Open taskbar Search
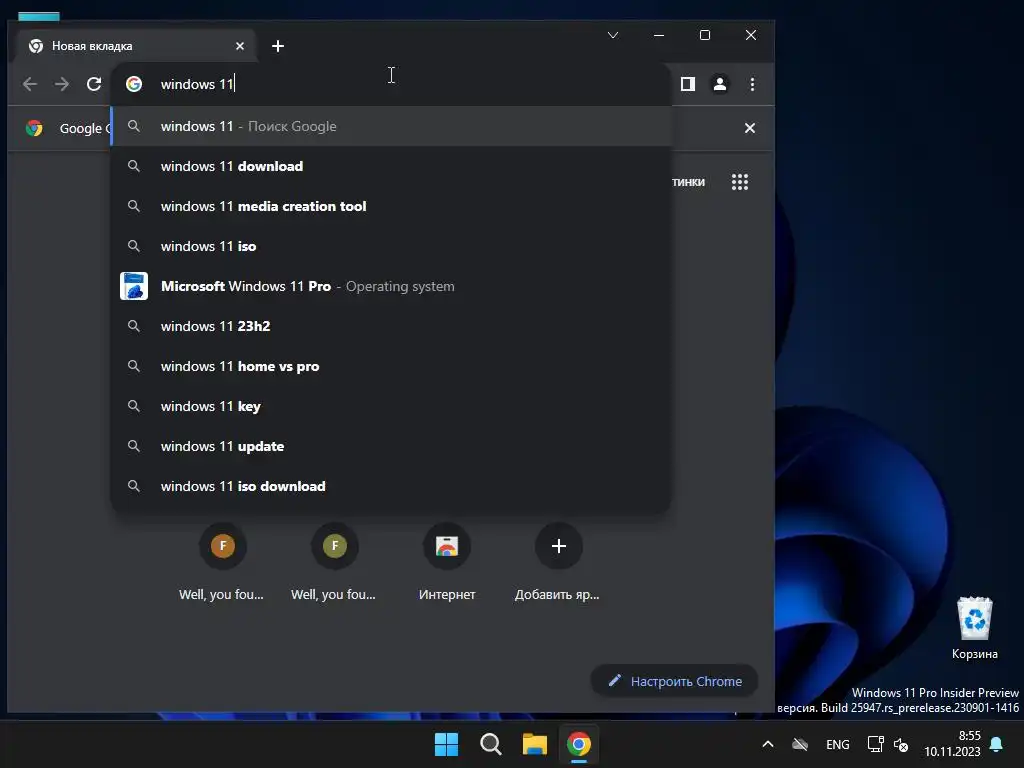Viewport: 1024px width, 768px height. pyautogui.click(x=490, y=744)
